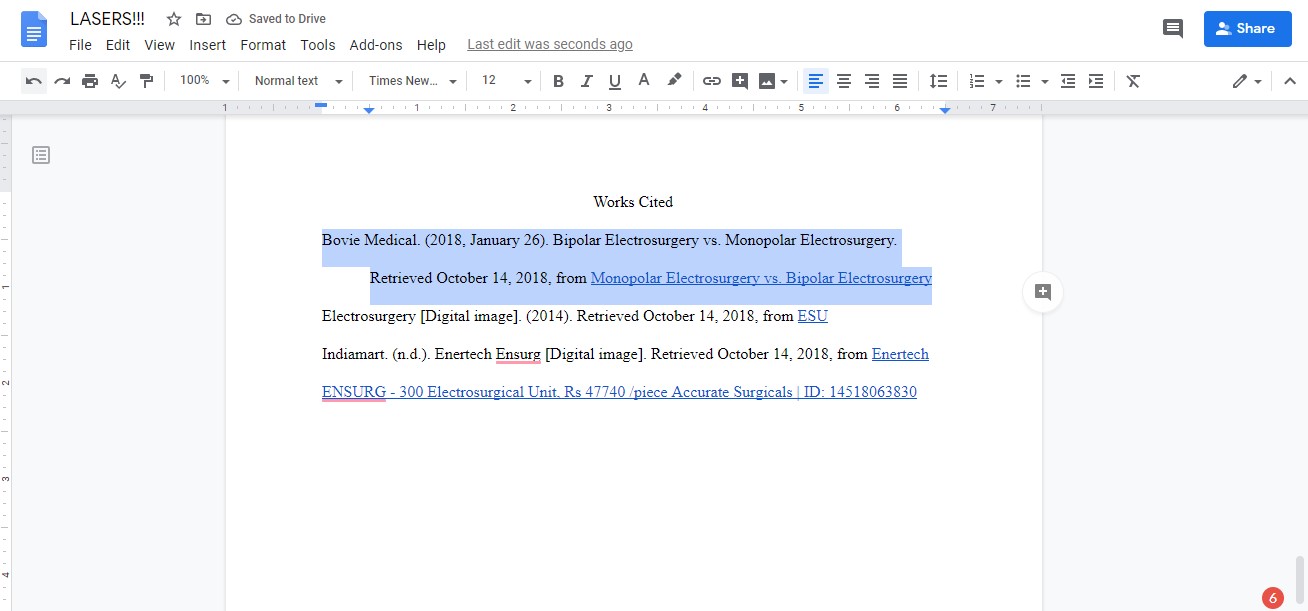Toggle Underline formatting
This screenshot has width=1308, height=611.
coord(614,81)
